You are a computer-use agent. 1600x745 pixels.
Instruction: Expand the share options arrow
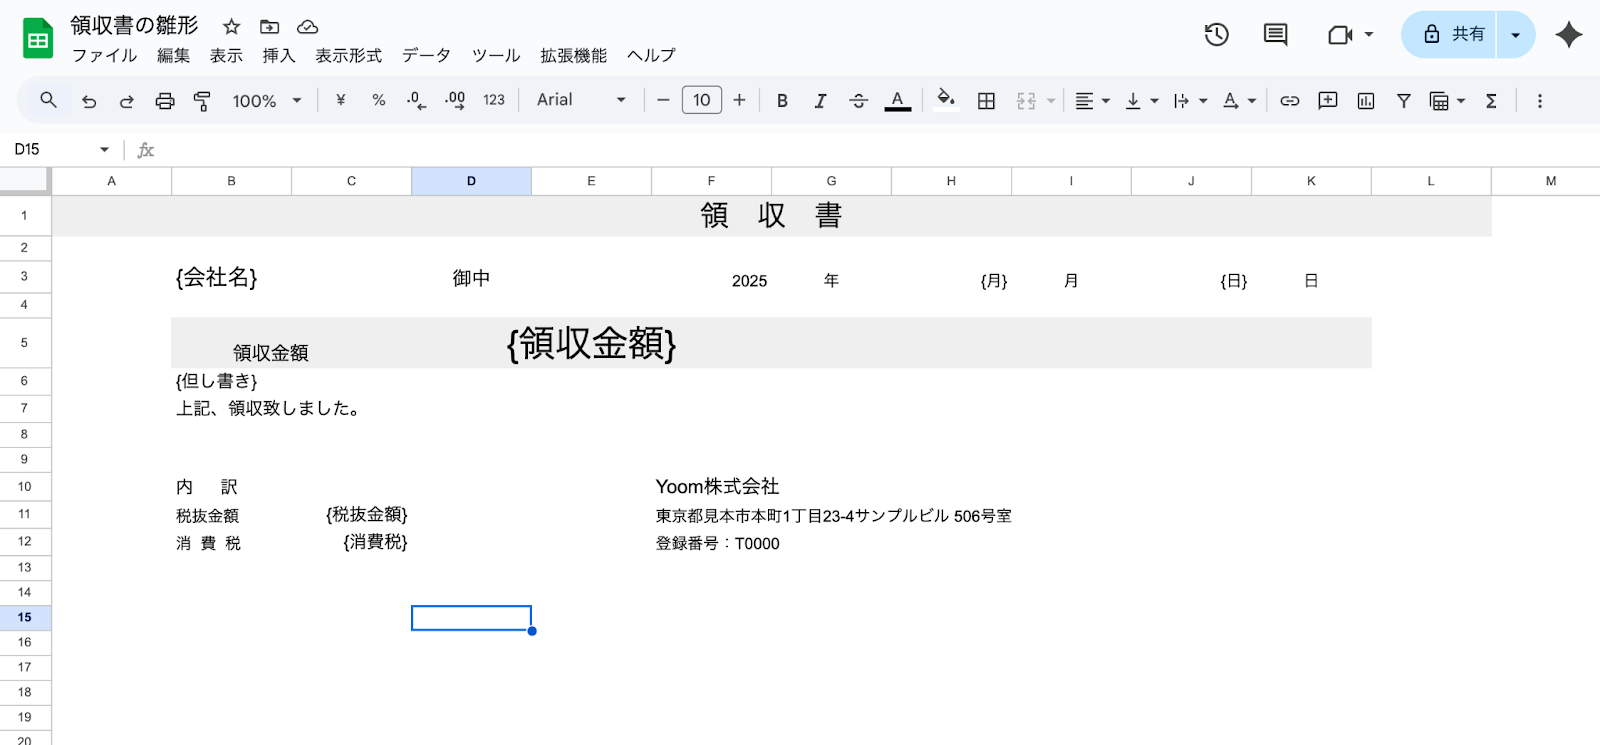point(1515,35)
